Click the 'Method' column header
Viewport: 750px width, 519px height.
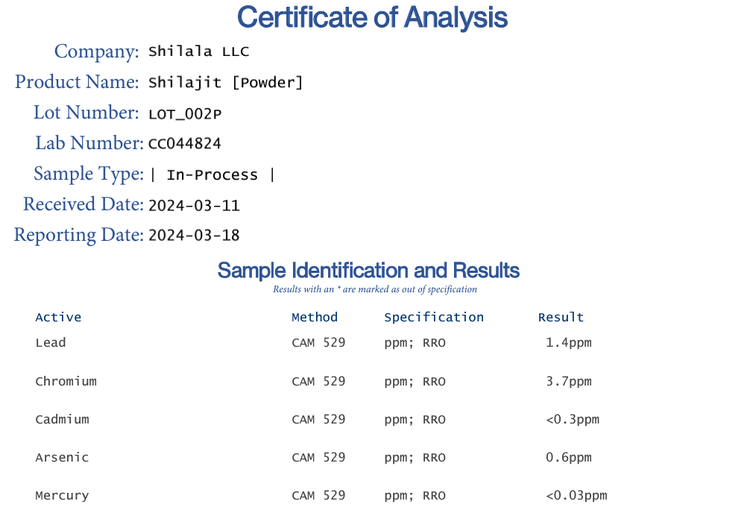pyautogui.click(x=315, y=317)
